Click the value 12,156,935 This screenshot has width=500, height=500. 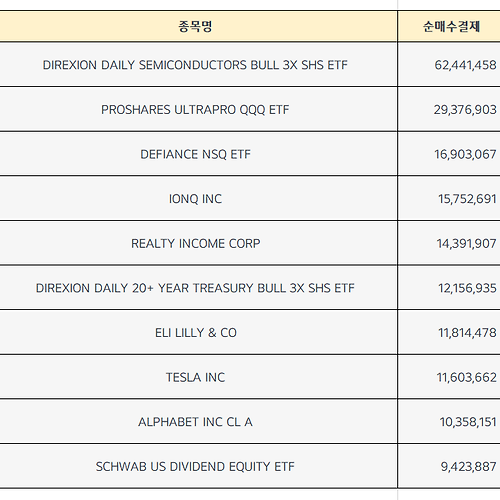(x=467, y=288)
